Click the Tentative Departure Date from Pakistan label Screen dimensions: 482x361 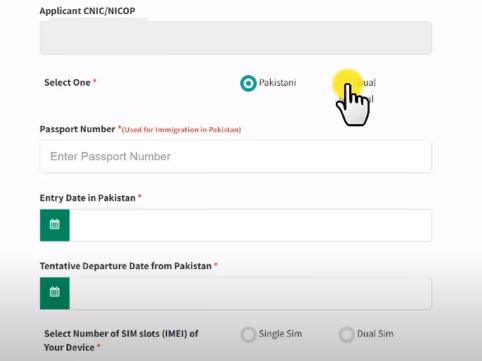(126, 266)
